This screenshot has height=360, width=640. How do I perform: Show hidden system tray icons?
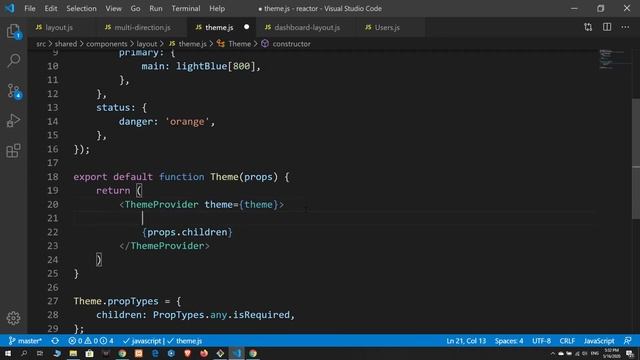(553, 353)
